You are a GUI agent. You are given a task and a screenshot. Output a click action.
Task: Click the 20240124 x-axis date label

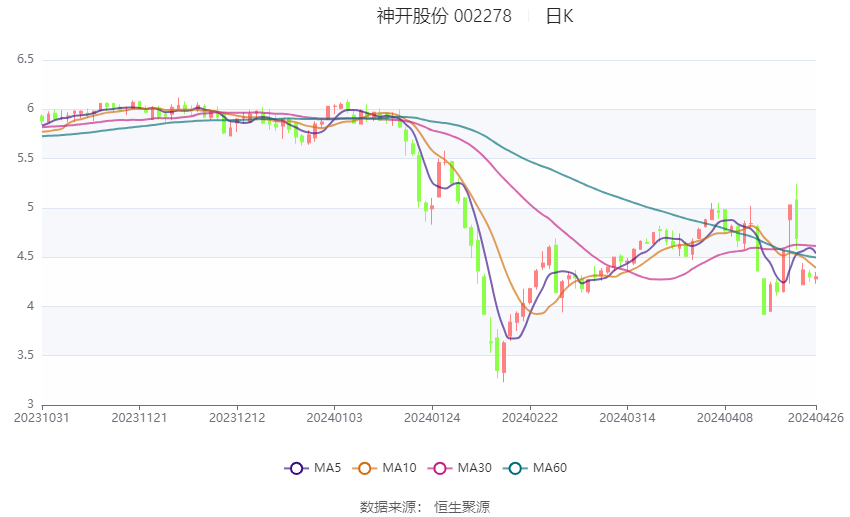[432, 417]
